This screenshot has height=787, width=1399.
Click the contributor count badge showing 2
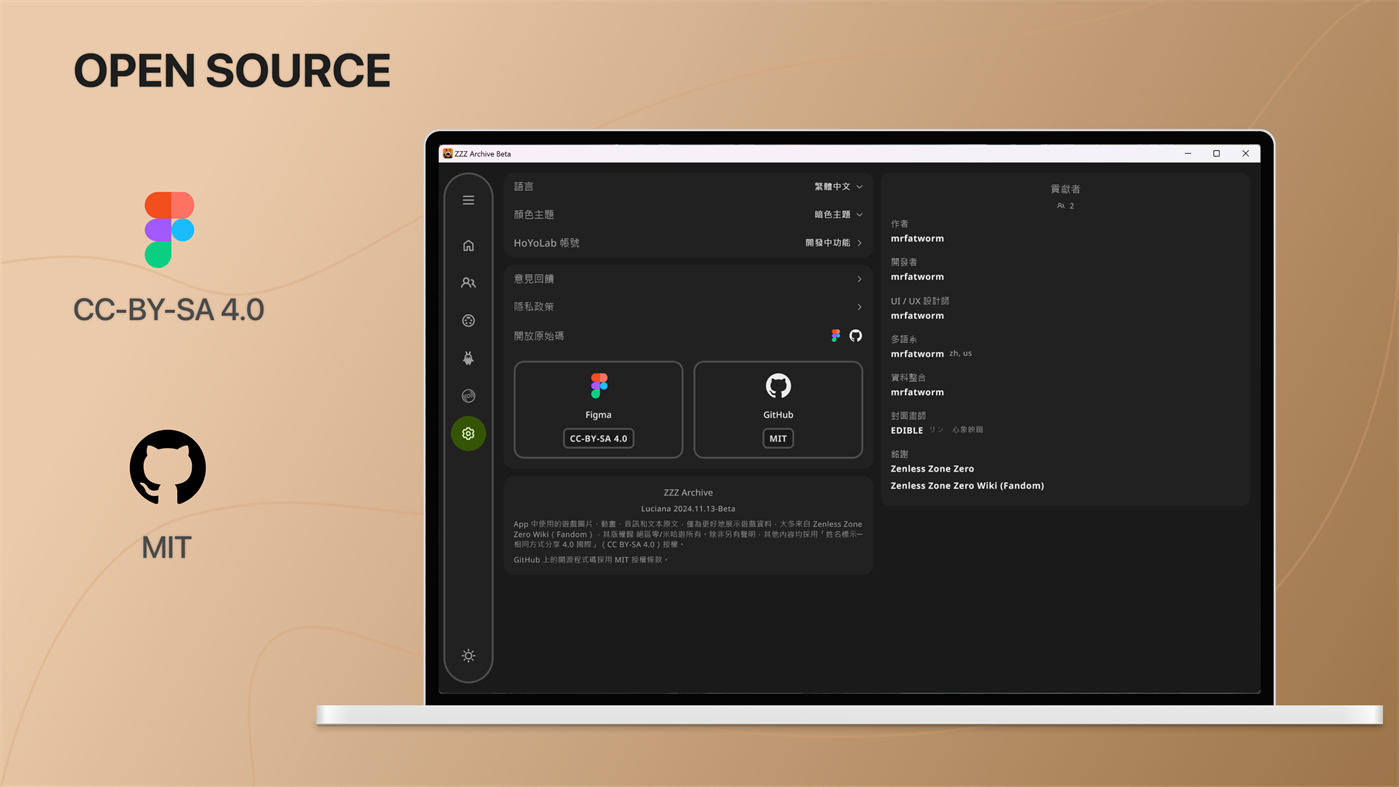1064,204
